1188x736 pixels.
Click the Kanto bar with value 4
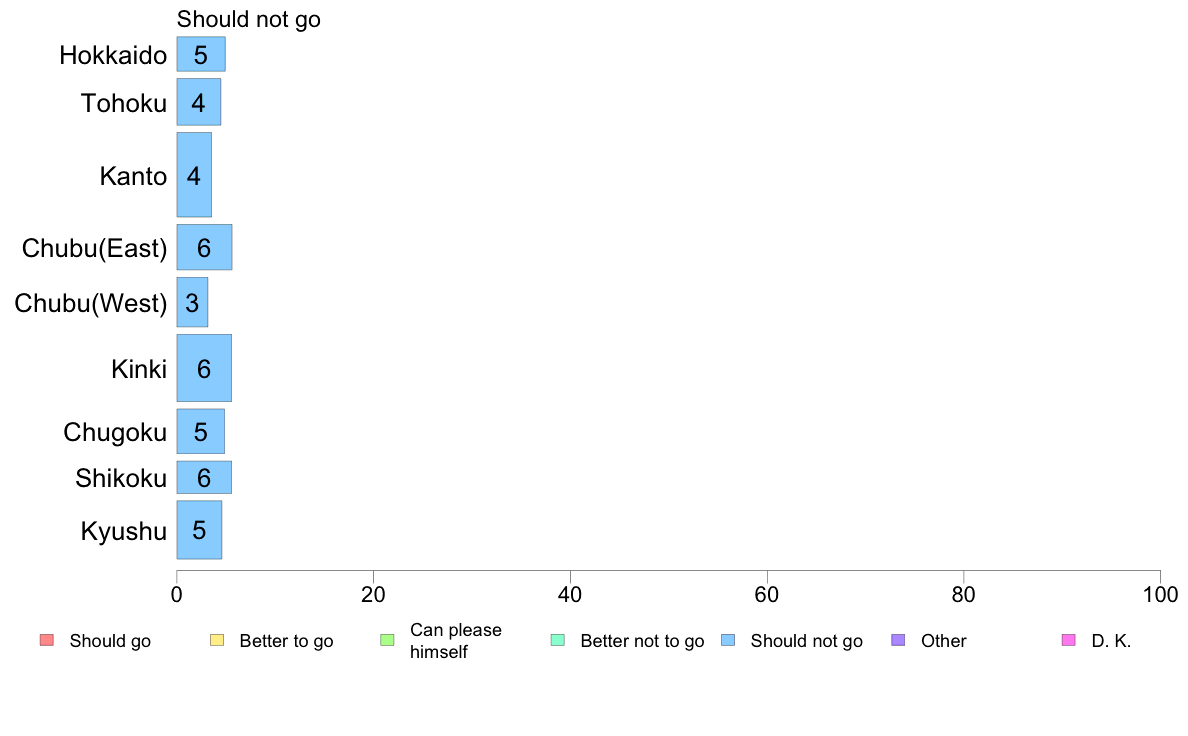(x=194, y=175)
